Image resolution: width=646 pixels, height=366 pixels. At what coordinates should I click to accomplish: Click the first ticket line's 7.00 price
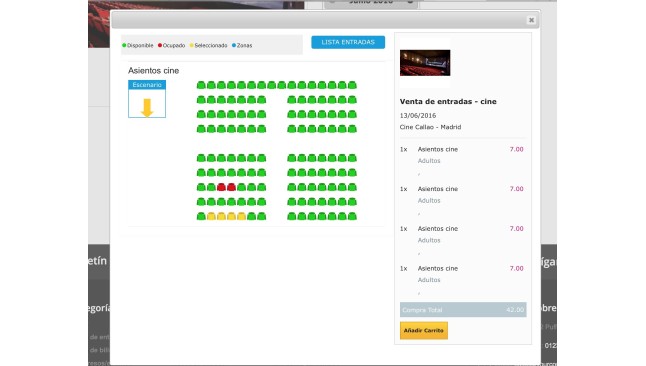pos(516,149)
